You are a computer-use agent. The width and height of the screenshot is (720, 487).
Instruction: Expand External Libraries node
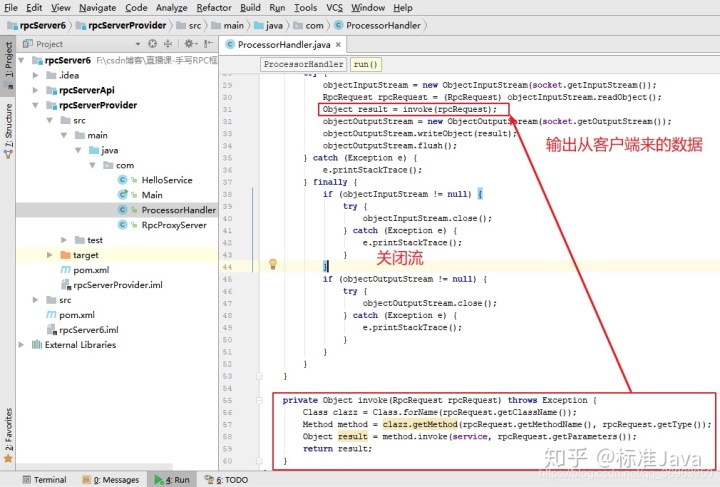pyautogui.click(x=21, y=345)
